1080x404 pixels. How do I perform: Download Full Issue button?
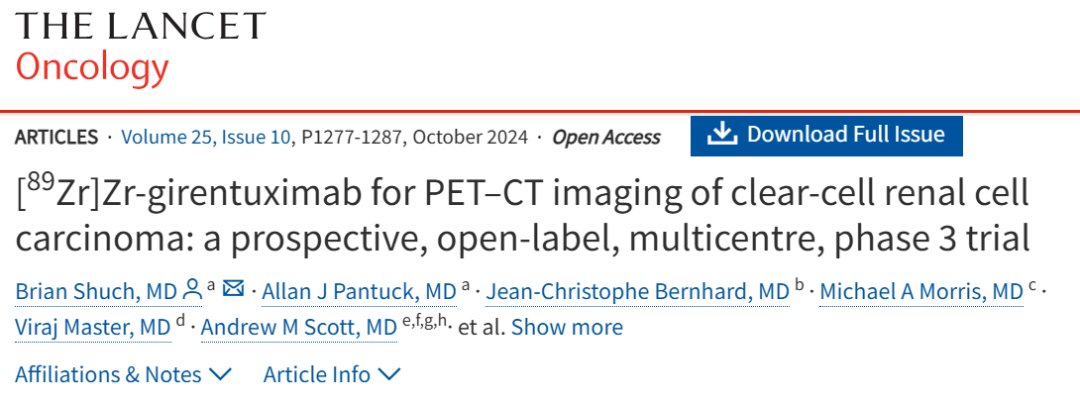[x=827, y=135]
